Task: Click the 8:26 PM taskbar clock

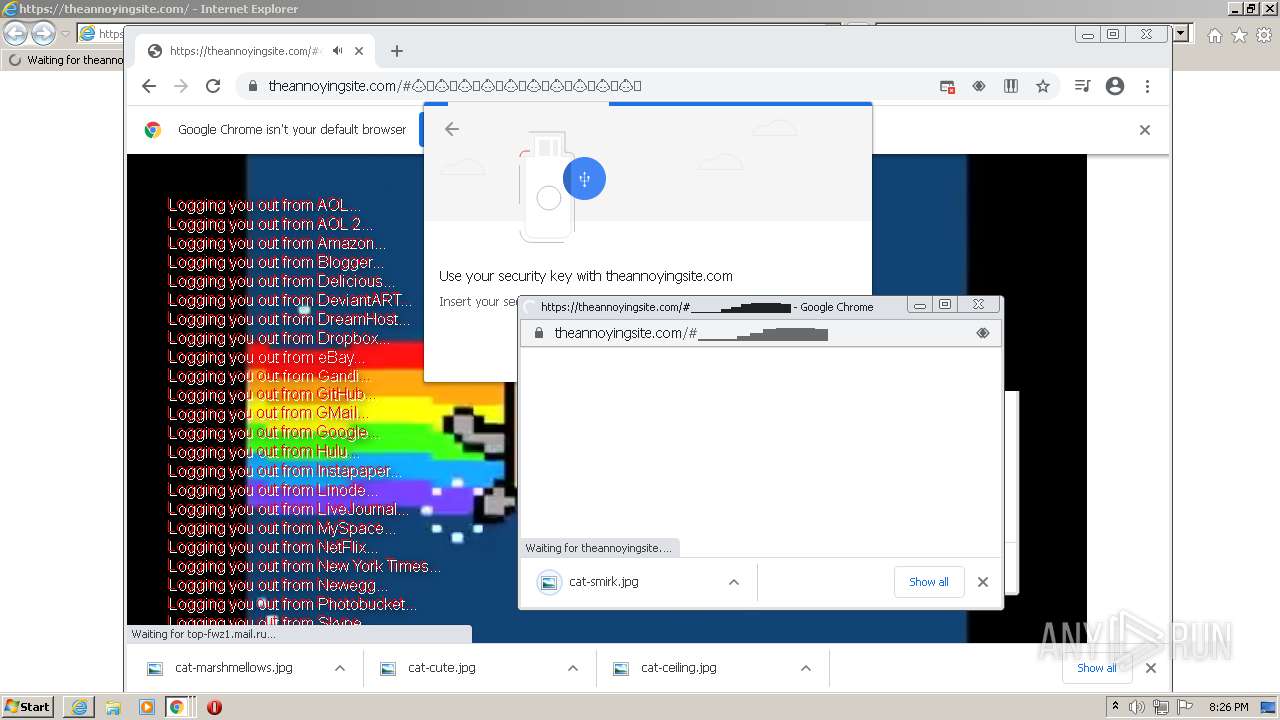Action: [x=1228, y=707]
